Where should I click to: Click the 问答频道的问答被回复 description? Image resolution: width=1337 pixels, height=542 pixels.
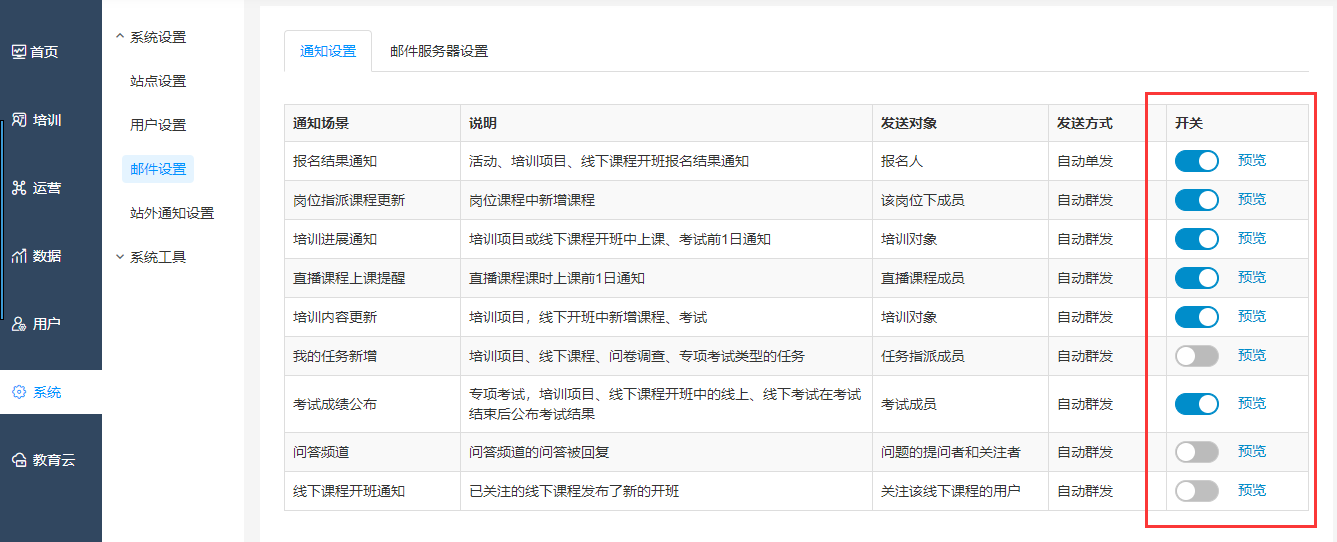point(539,452)
